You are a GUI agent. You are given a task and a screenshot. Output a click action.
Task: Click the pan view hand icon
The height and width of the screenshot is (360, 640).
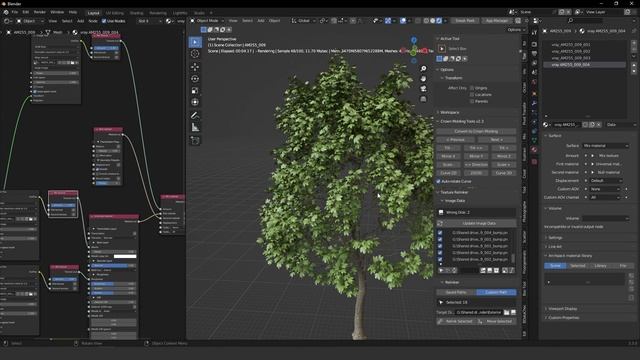423,78
